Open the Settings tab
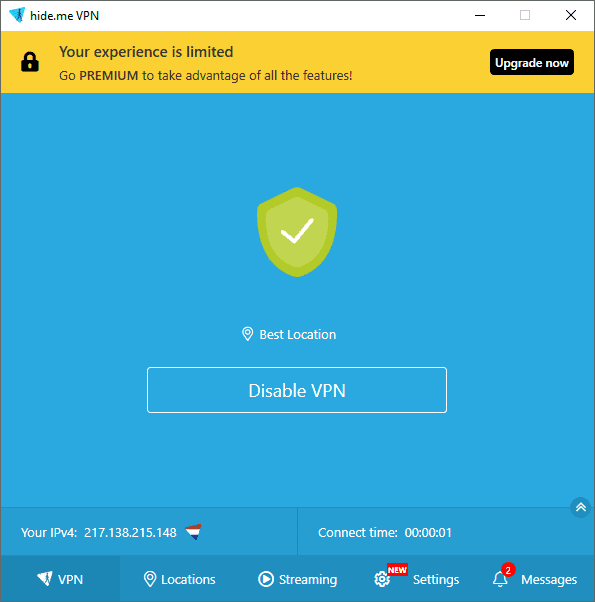This screenshot has width=595, height=602. pyautogui.click(x=416, y=579)
